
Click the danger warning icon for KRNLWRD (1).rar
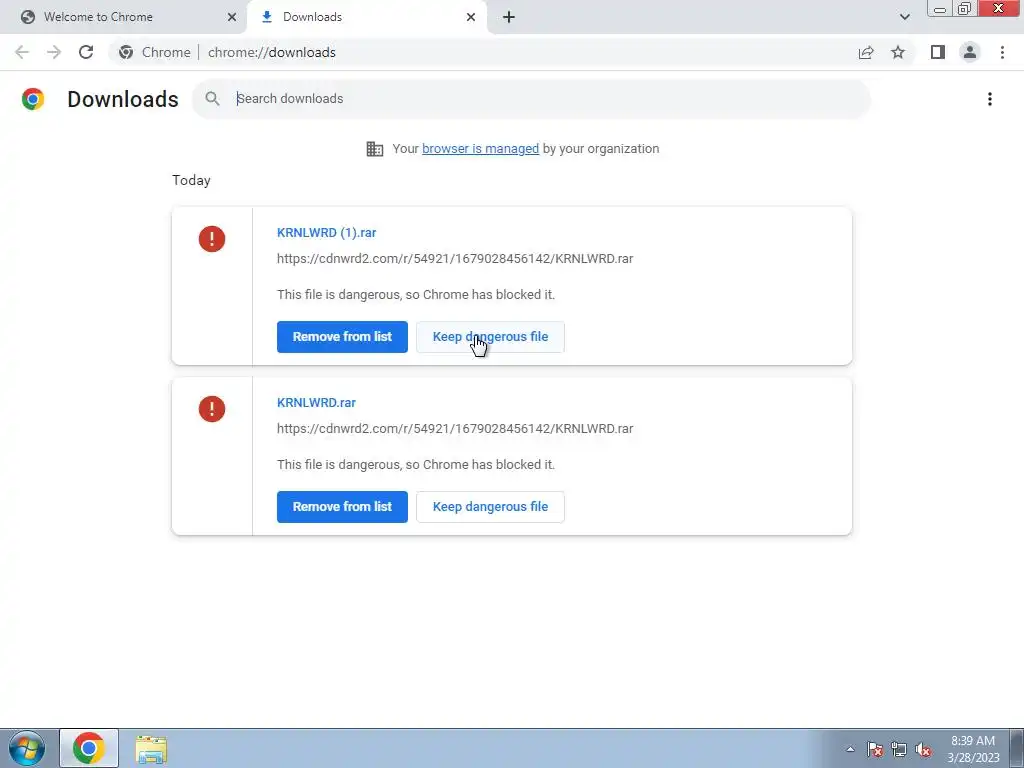click(x=212, y=239)
